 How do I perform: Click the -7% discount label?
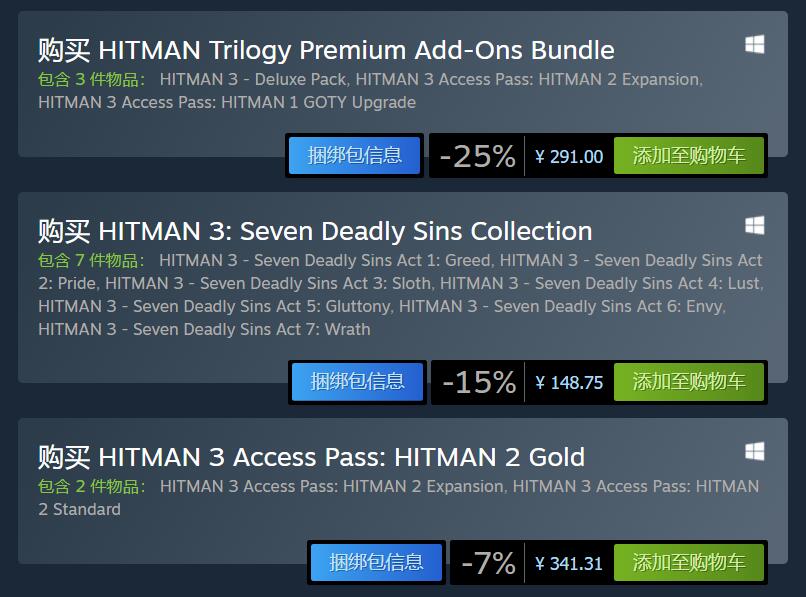(x=488, y=563)
